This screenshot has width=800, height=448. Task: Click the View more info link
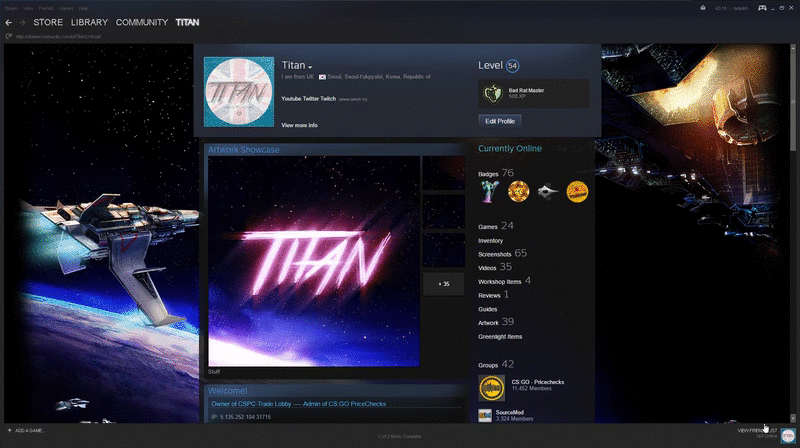pyautogui.click(x=299, y=125)
